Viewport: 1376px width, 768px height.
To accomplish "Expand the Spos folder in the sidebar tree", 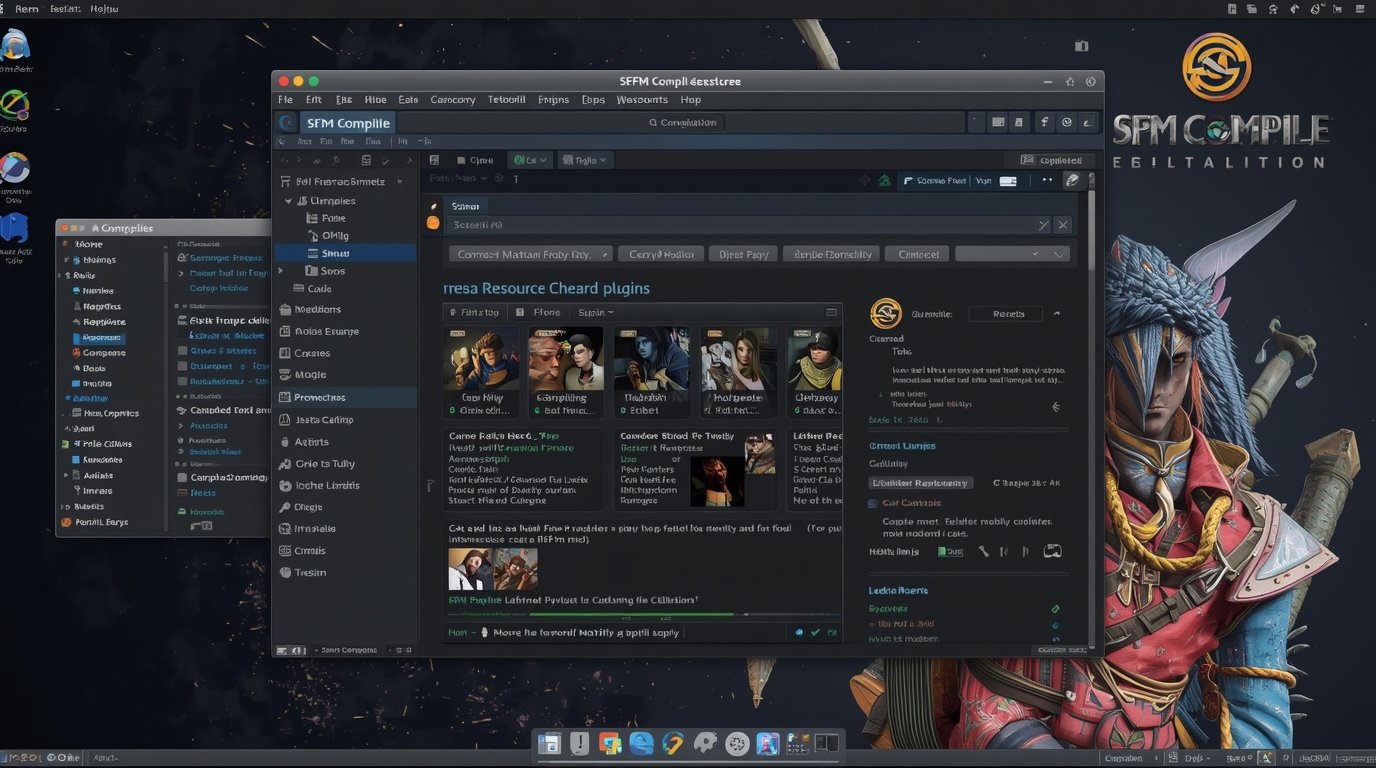I will click(281, 271).
